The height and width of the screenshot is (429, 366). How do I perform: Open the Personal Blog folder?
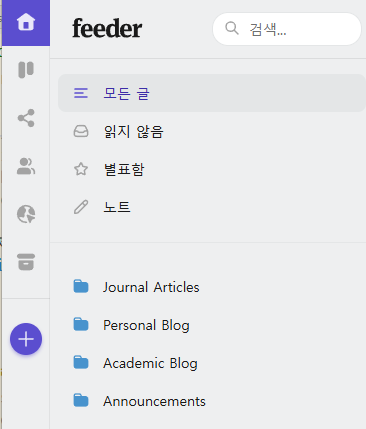[212, 325]
